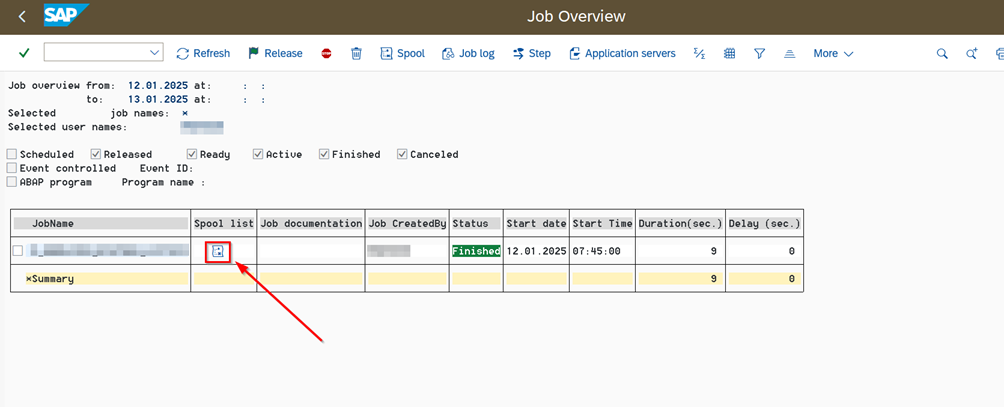Screen dimensions: 1004x407
Task: Click the Job log toolbar button
Action: [x=468, y=53]
